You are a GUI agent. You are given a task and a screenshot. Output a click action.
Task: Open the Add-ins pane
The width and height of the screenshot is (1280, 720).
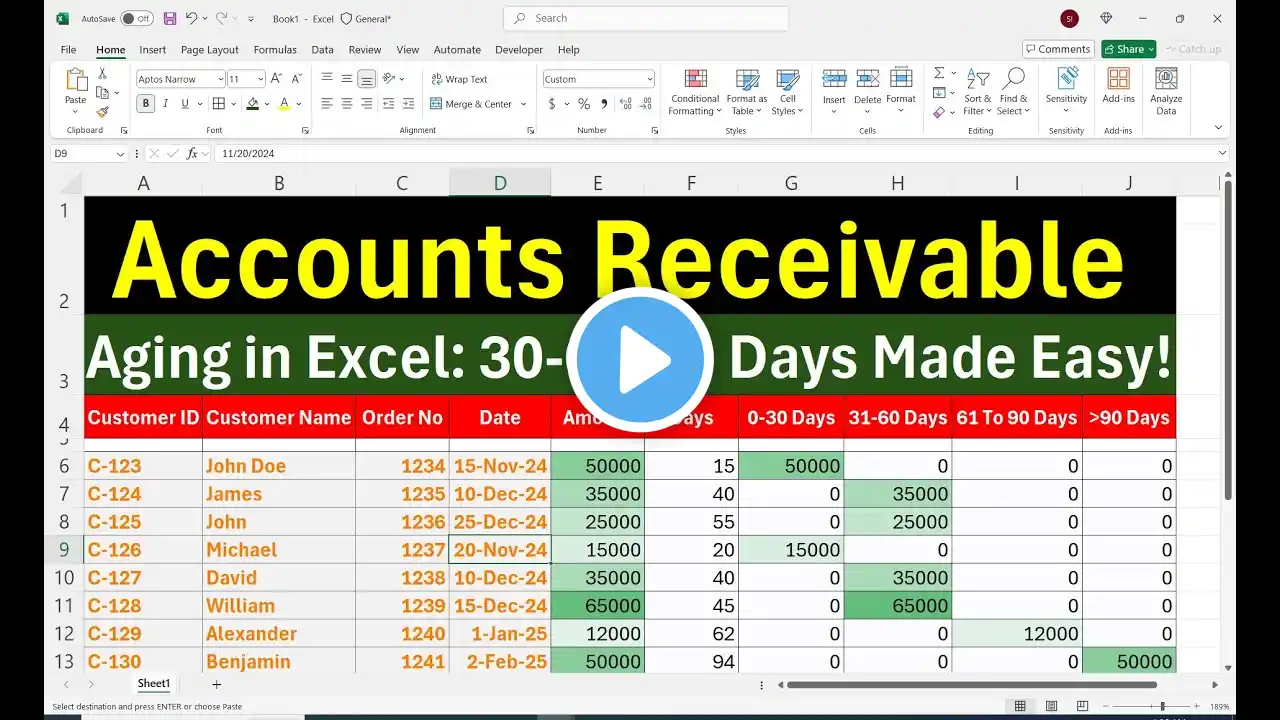click(x=1118, y=86)
